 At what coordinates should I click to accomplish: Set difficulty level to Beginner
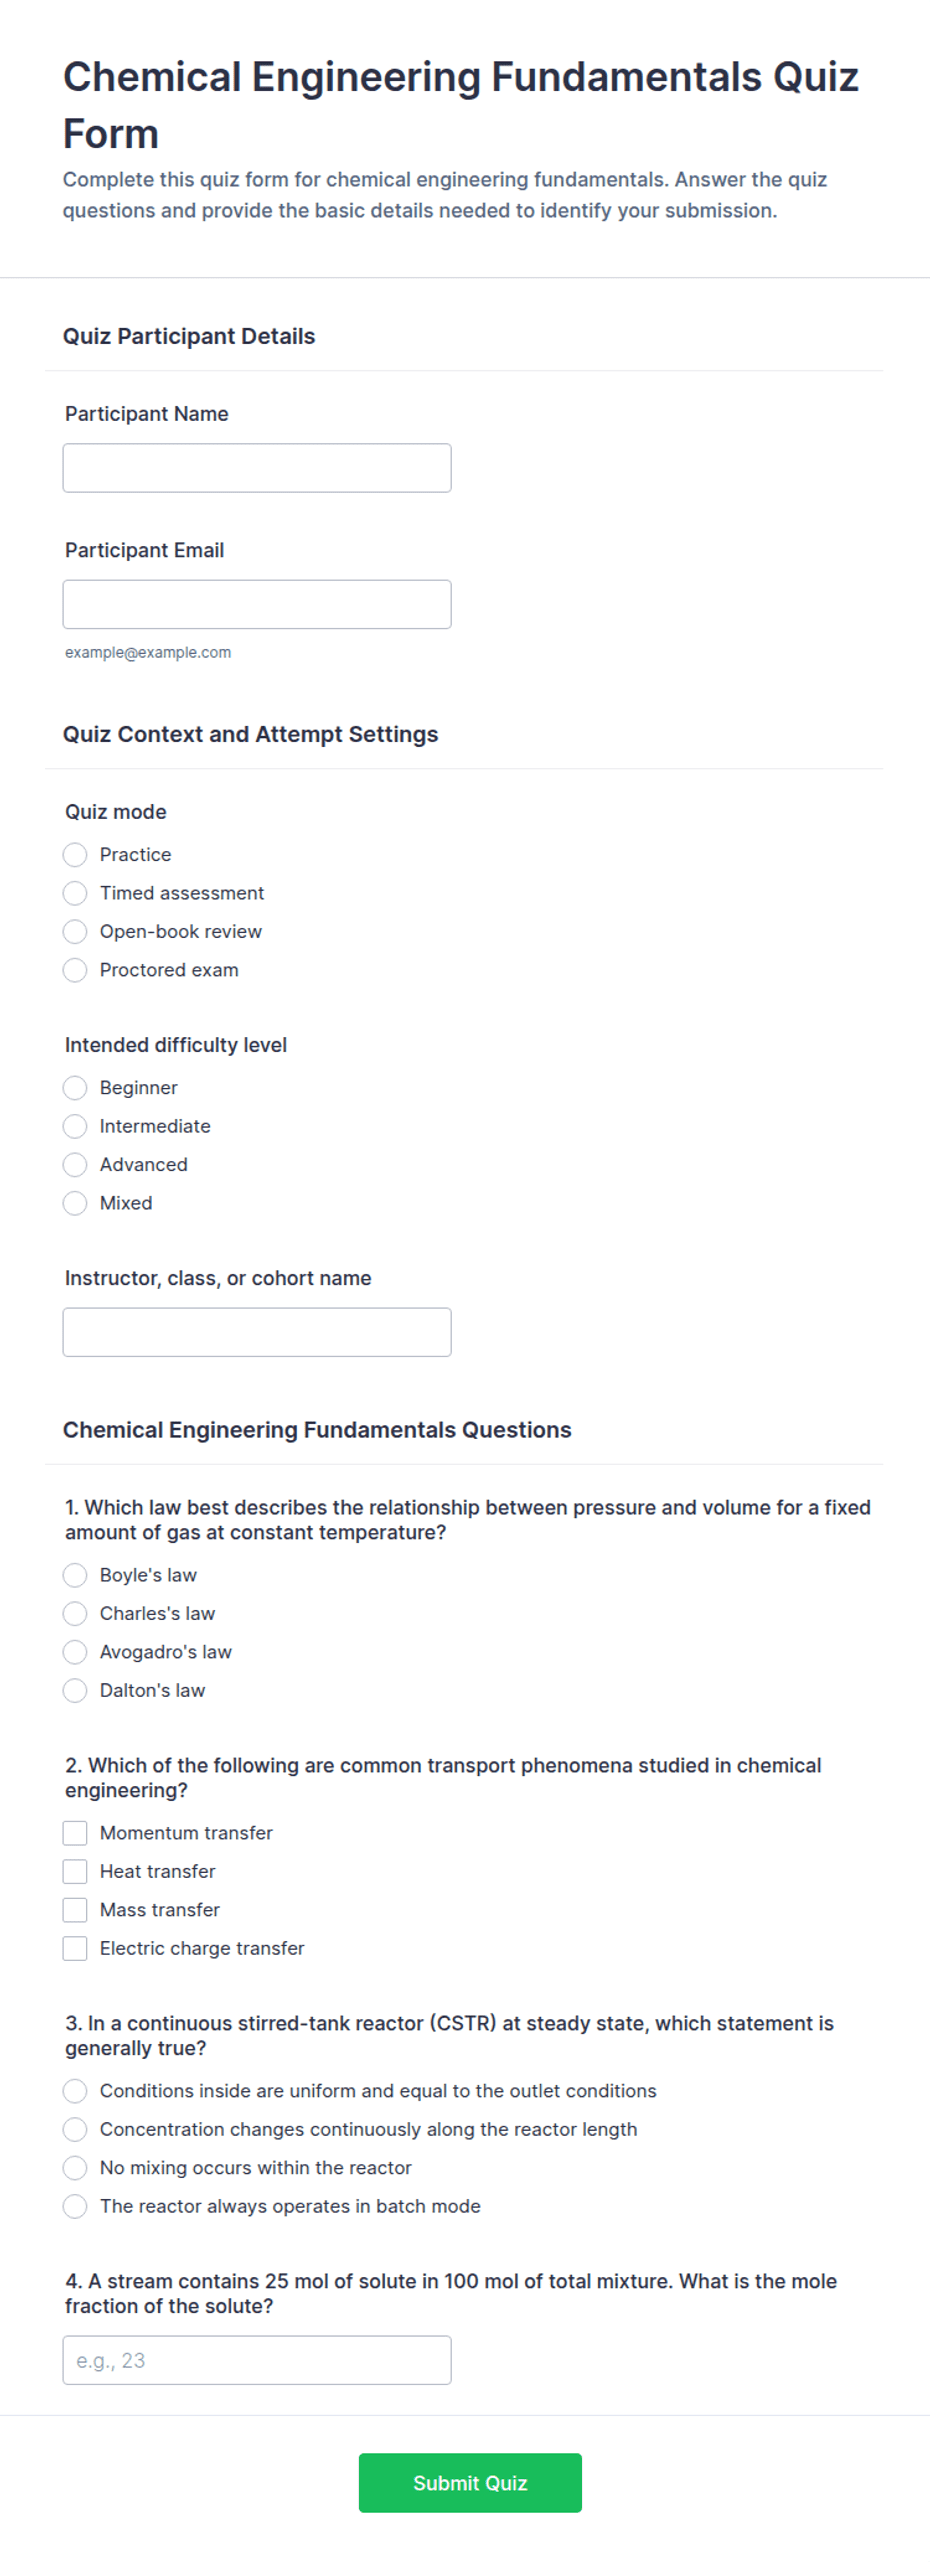(75, 1087)
